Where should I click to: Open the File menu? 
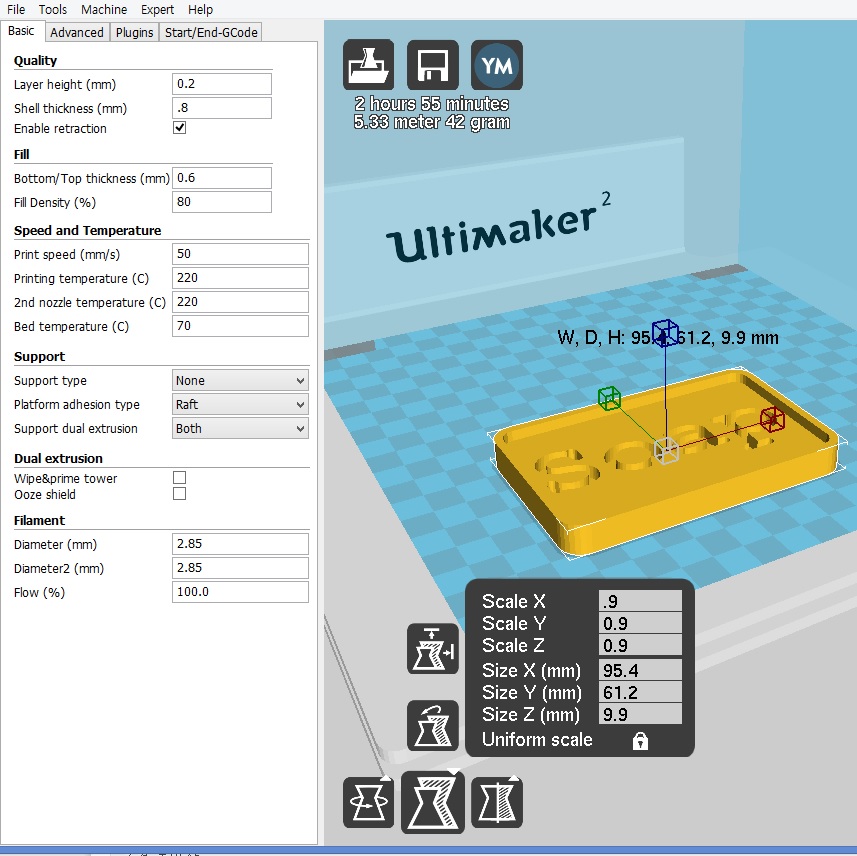click(x=16, y=9)
